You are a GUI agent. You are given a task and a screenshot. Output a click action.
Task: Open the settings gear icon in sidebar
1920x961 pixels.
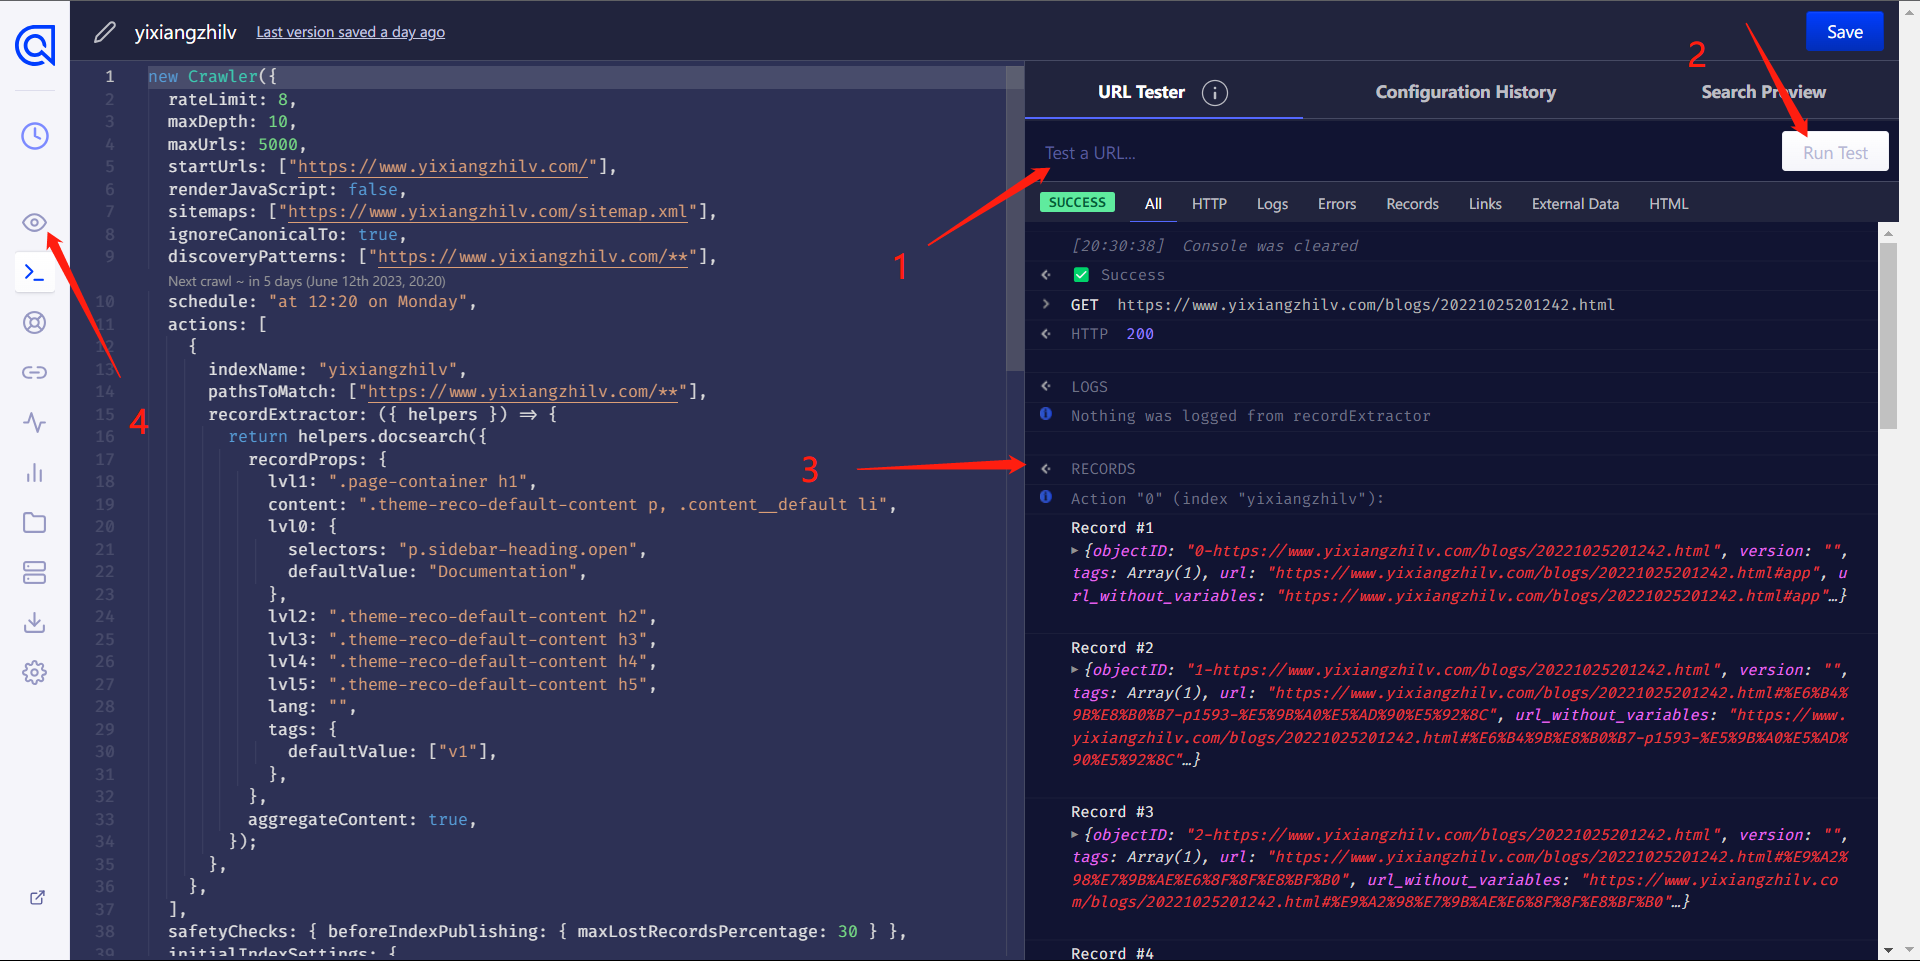tap(35, 672)
